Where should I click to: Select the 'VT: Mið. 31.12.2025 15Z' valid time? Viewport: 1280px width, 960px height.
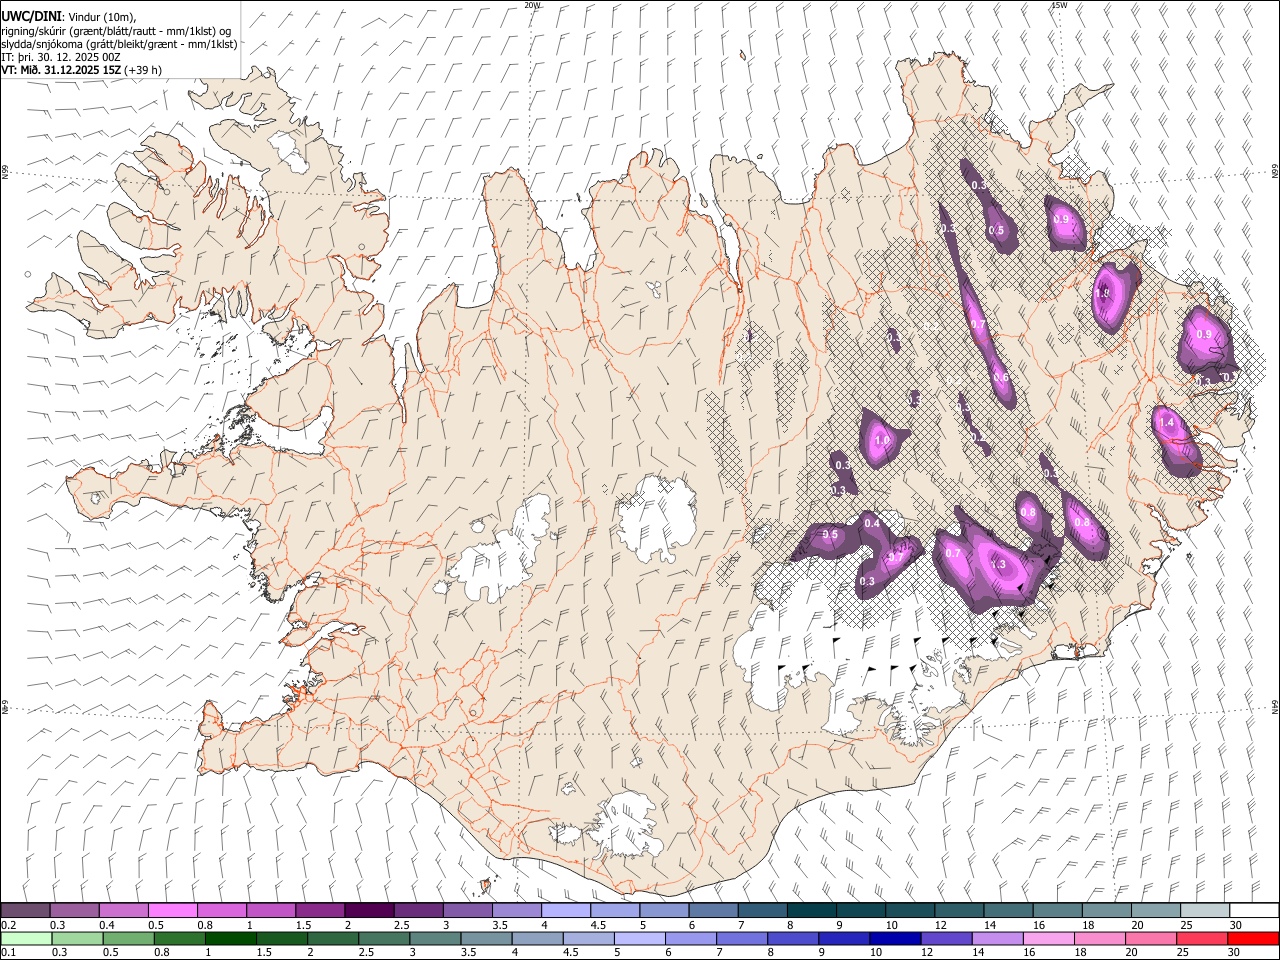[62, 70]
